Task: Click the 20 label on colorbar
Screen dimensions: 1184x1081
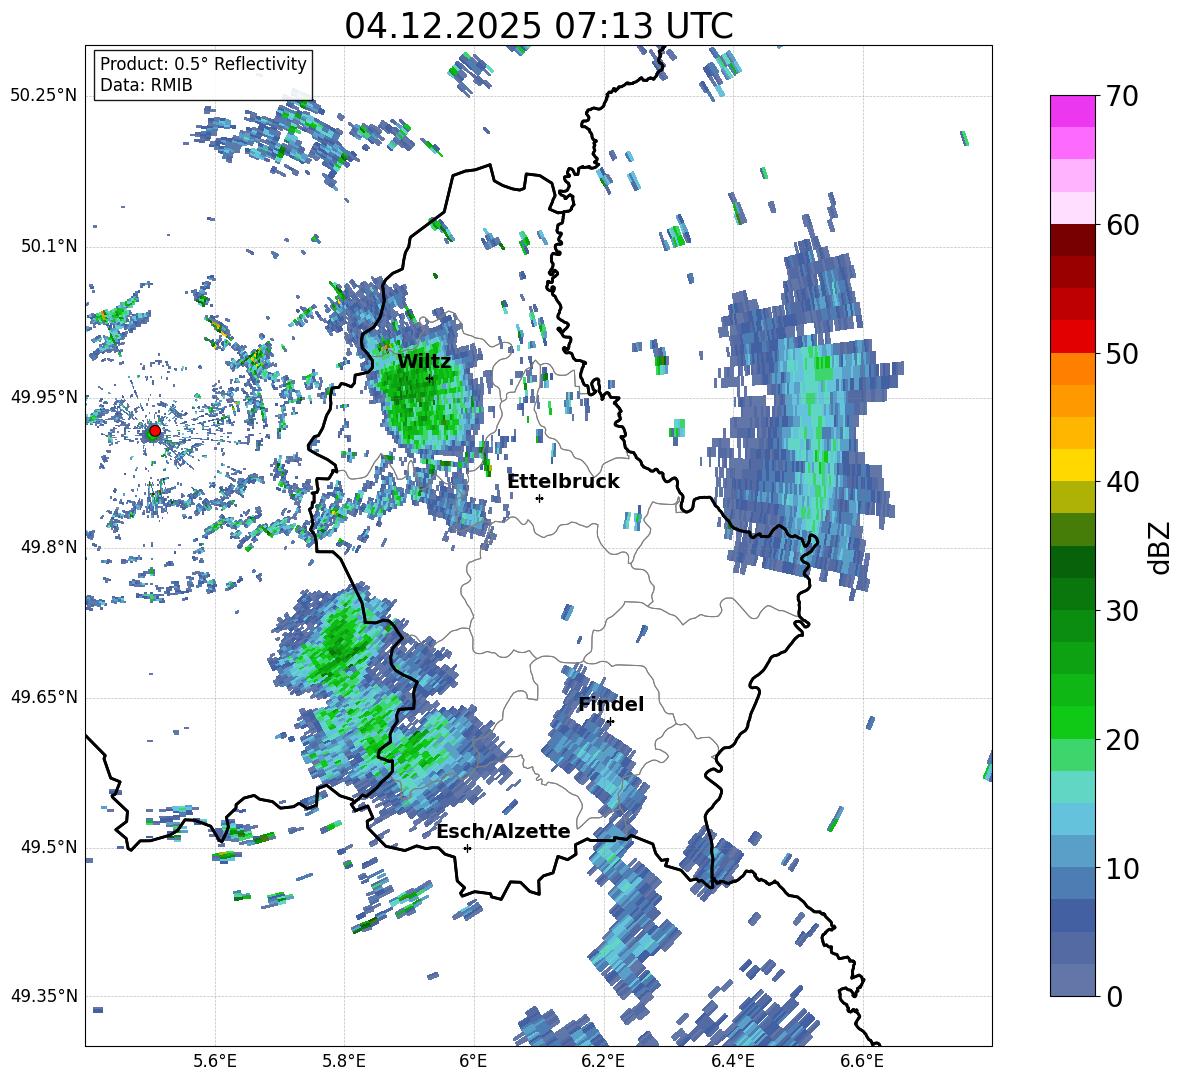Action: [1122, 739]
